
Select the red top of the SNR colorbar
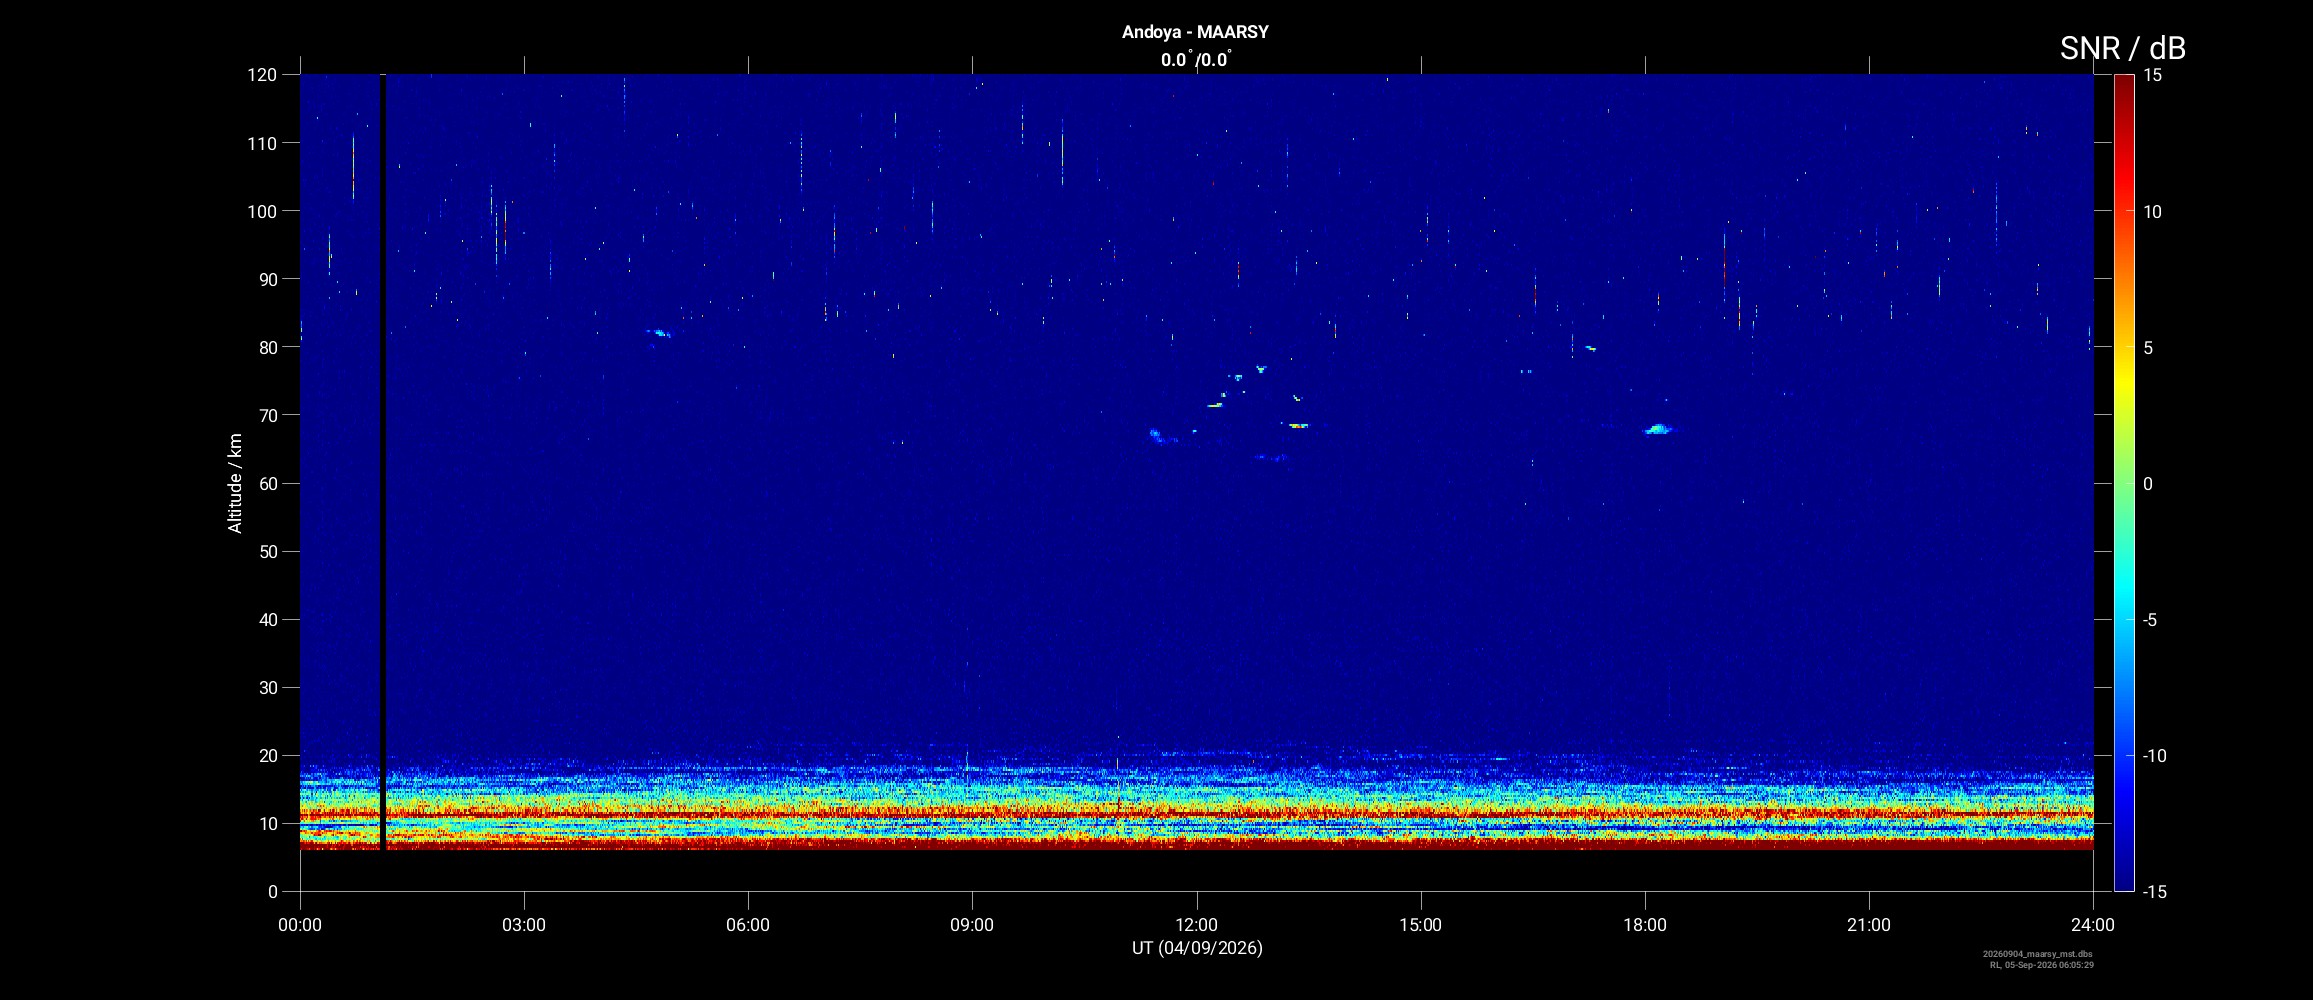pos(2124,90)
